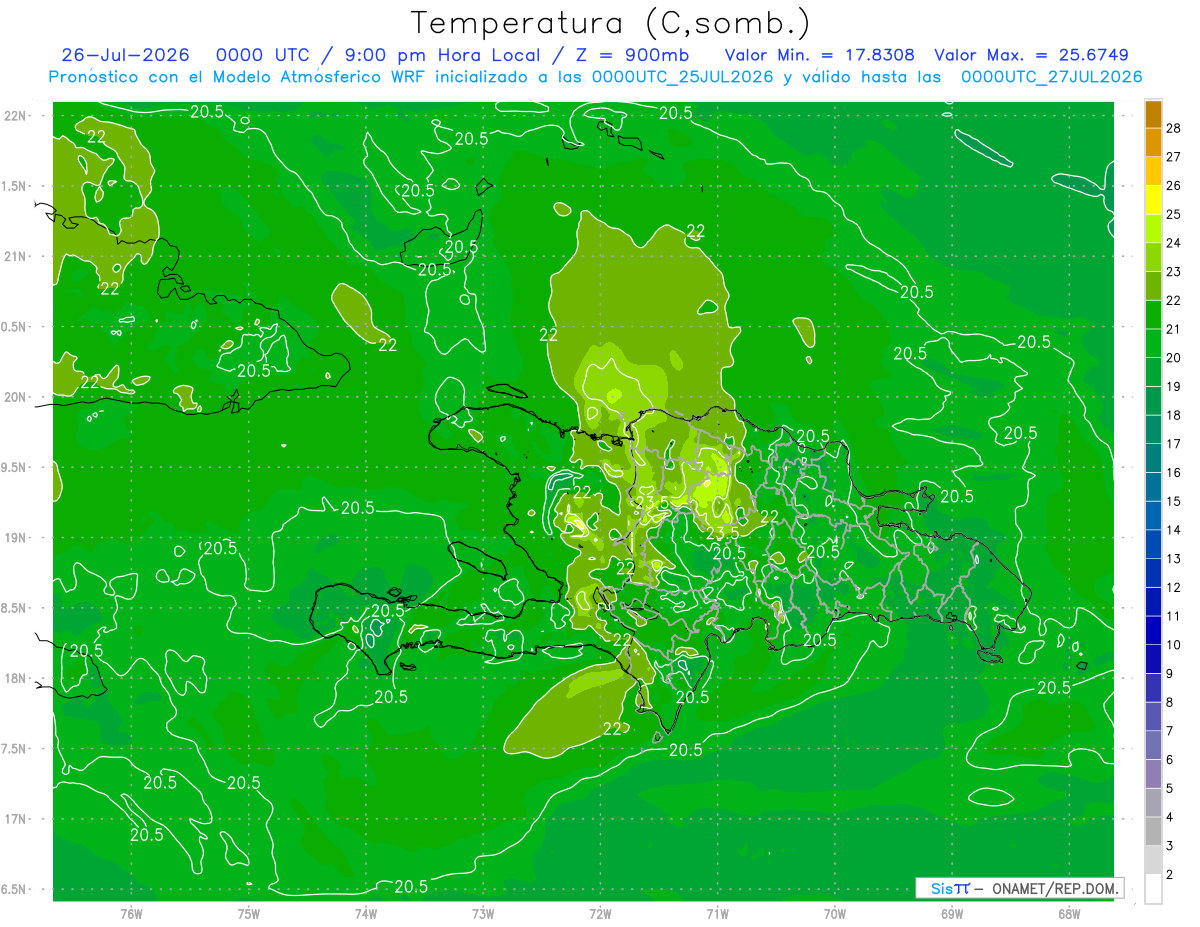Click the "Temperatura (C,somb.)" map title
This screenshot has height=927, width=1200.
[610, 22]
